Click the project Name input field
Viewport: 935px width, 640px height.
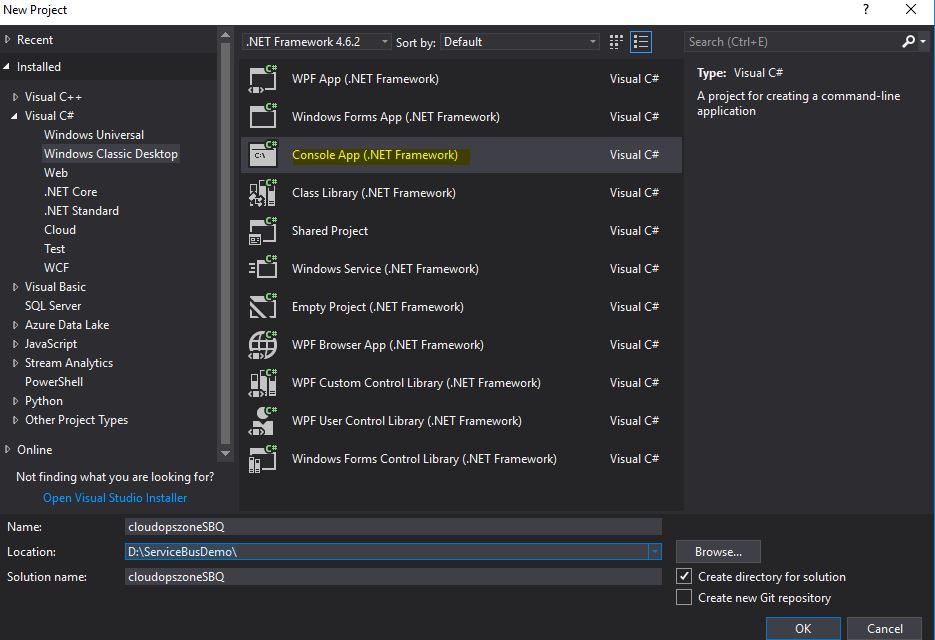click(x=393, y=527)
